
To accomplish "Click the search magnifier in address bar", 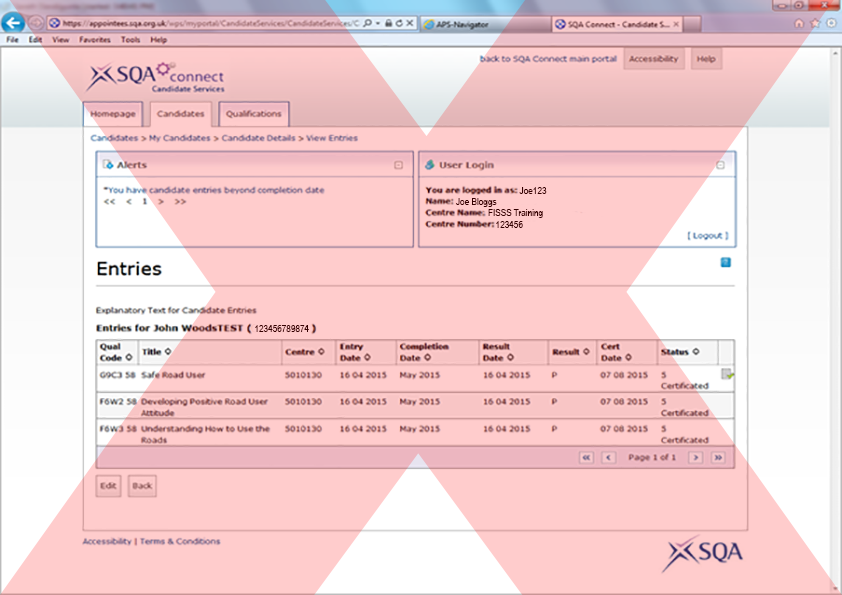I will pyautogui.click(x=368, y=23).
